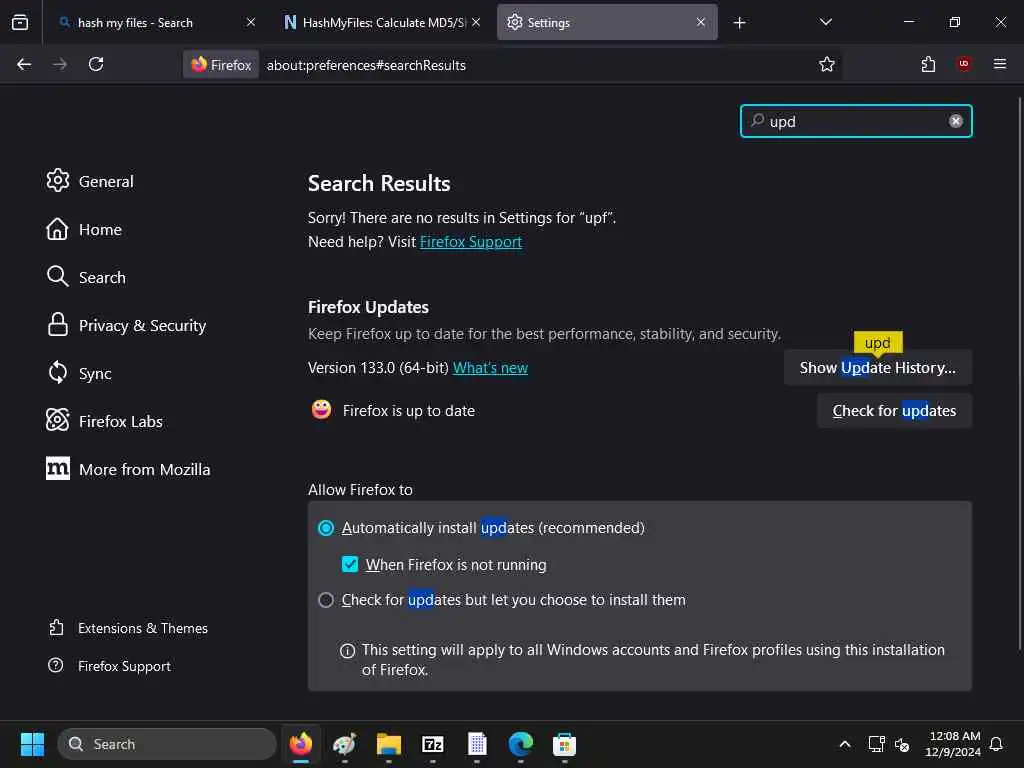
Task: Close the Settings tab
Action: [701, 22]
